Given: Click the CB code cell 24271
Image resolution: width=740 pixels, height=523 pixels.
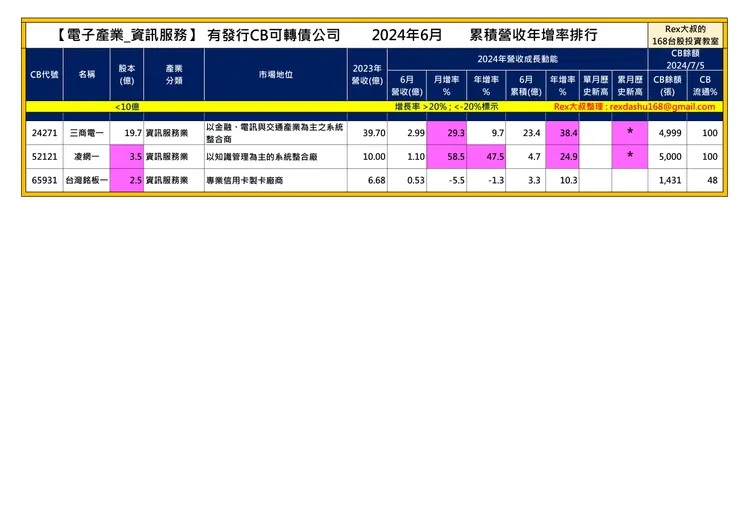Looking at the screenshot, I should [x=44, y=133].
